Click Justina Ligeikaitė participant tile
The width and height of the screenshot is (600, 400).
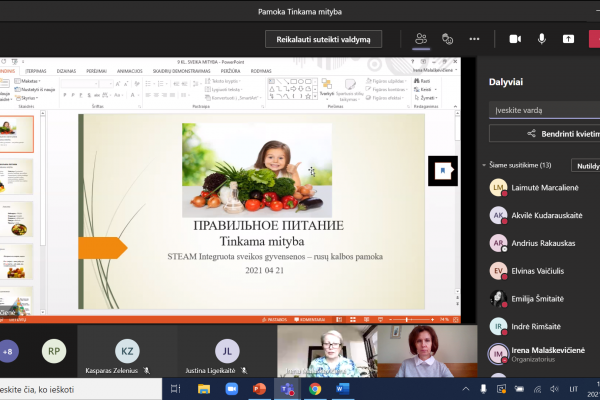tap(227, 351)
